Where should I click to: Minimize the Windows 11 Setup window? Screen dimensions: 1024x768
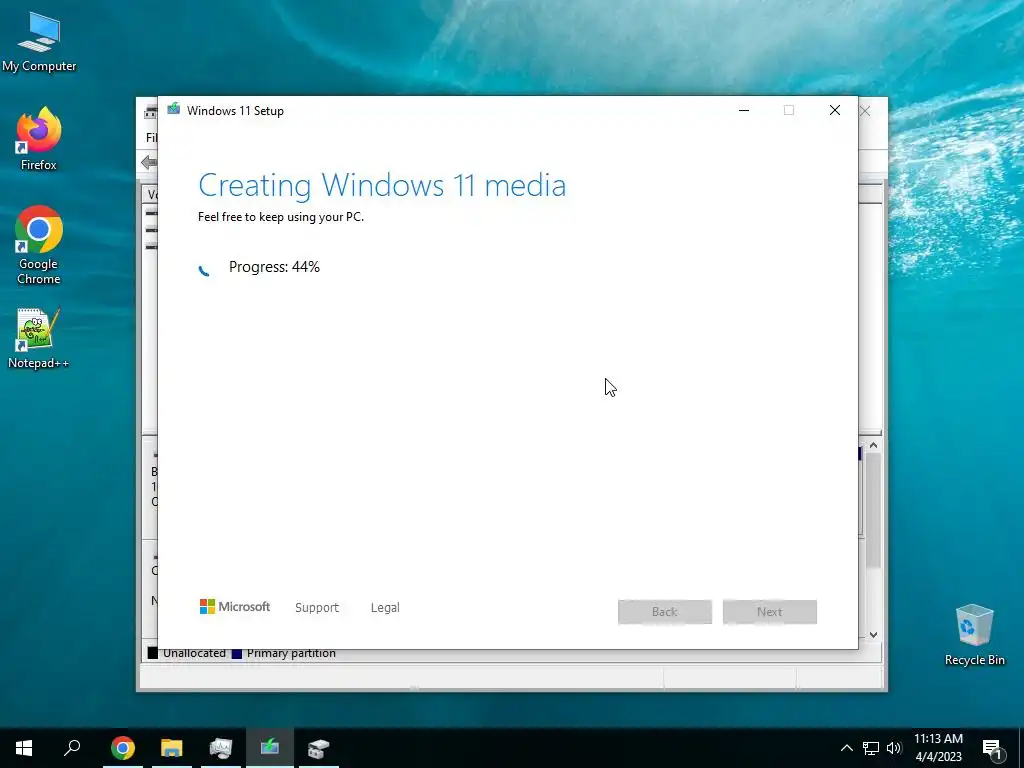coord(743,110)
